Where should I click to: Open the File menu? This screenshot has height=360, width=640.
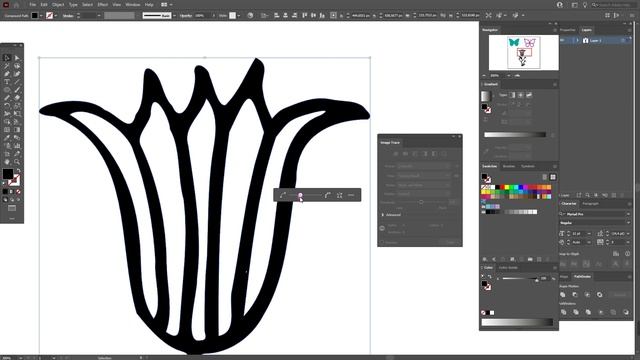(32, 5)
